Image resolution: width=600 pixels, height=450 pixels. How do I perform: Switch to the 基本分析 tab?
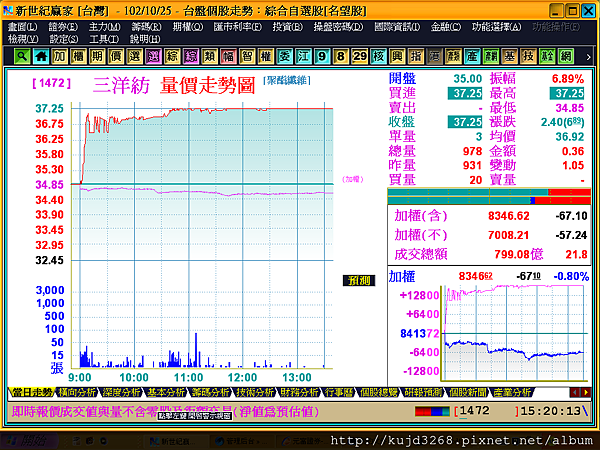(x=166, y=392)
